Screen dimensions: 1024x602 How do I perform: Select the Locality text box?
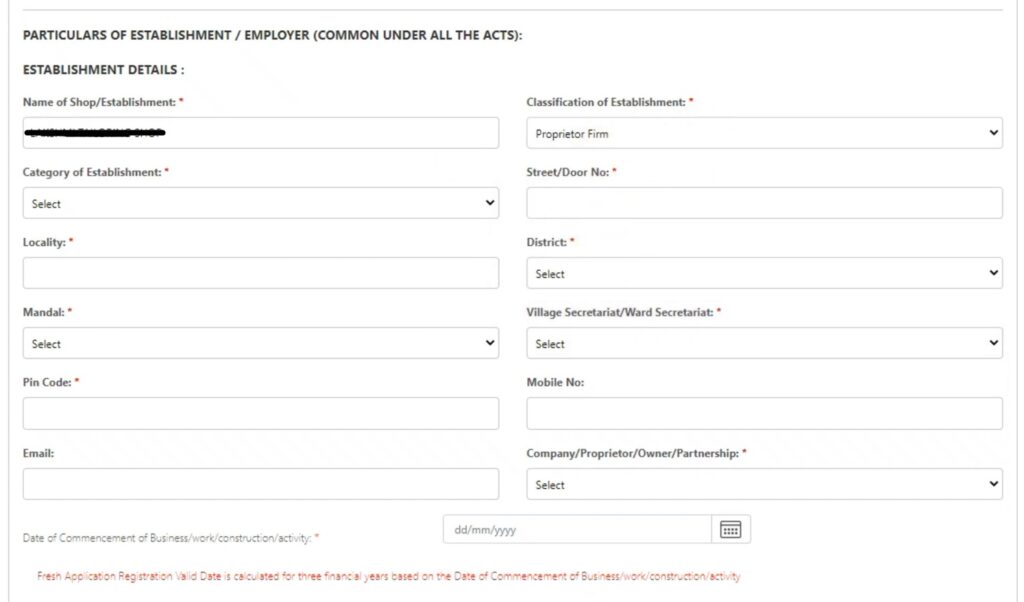point(261,272)
